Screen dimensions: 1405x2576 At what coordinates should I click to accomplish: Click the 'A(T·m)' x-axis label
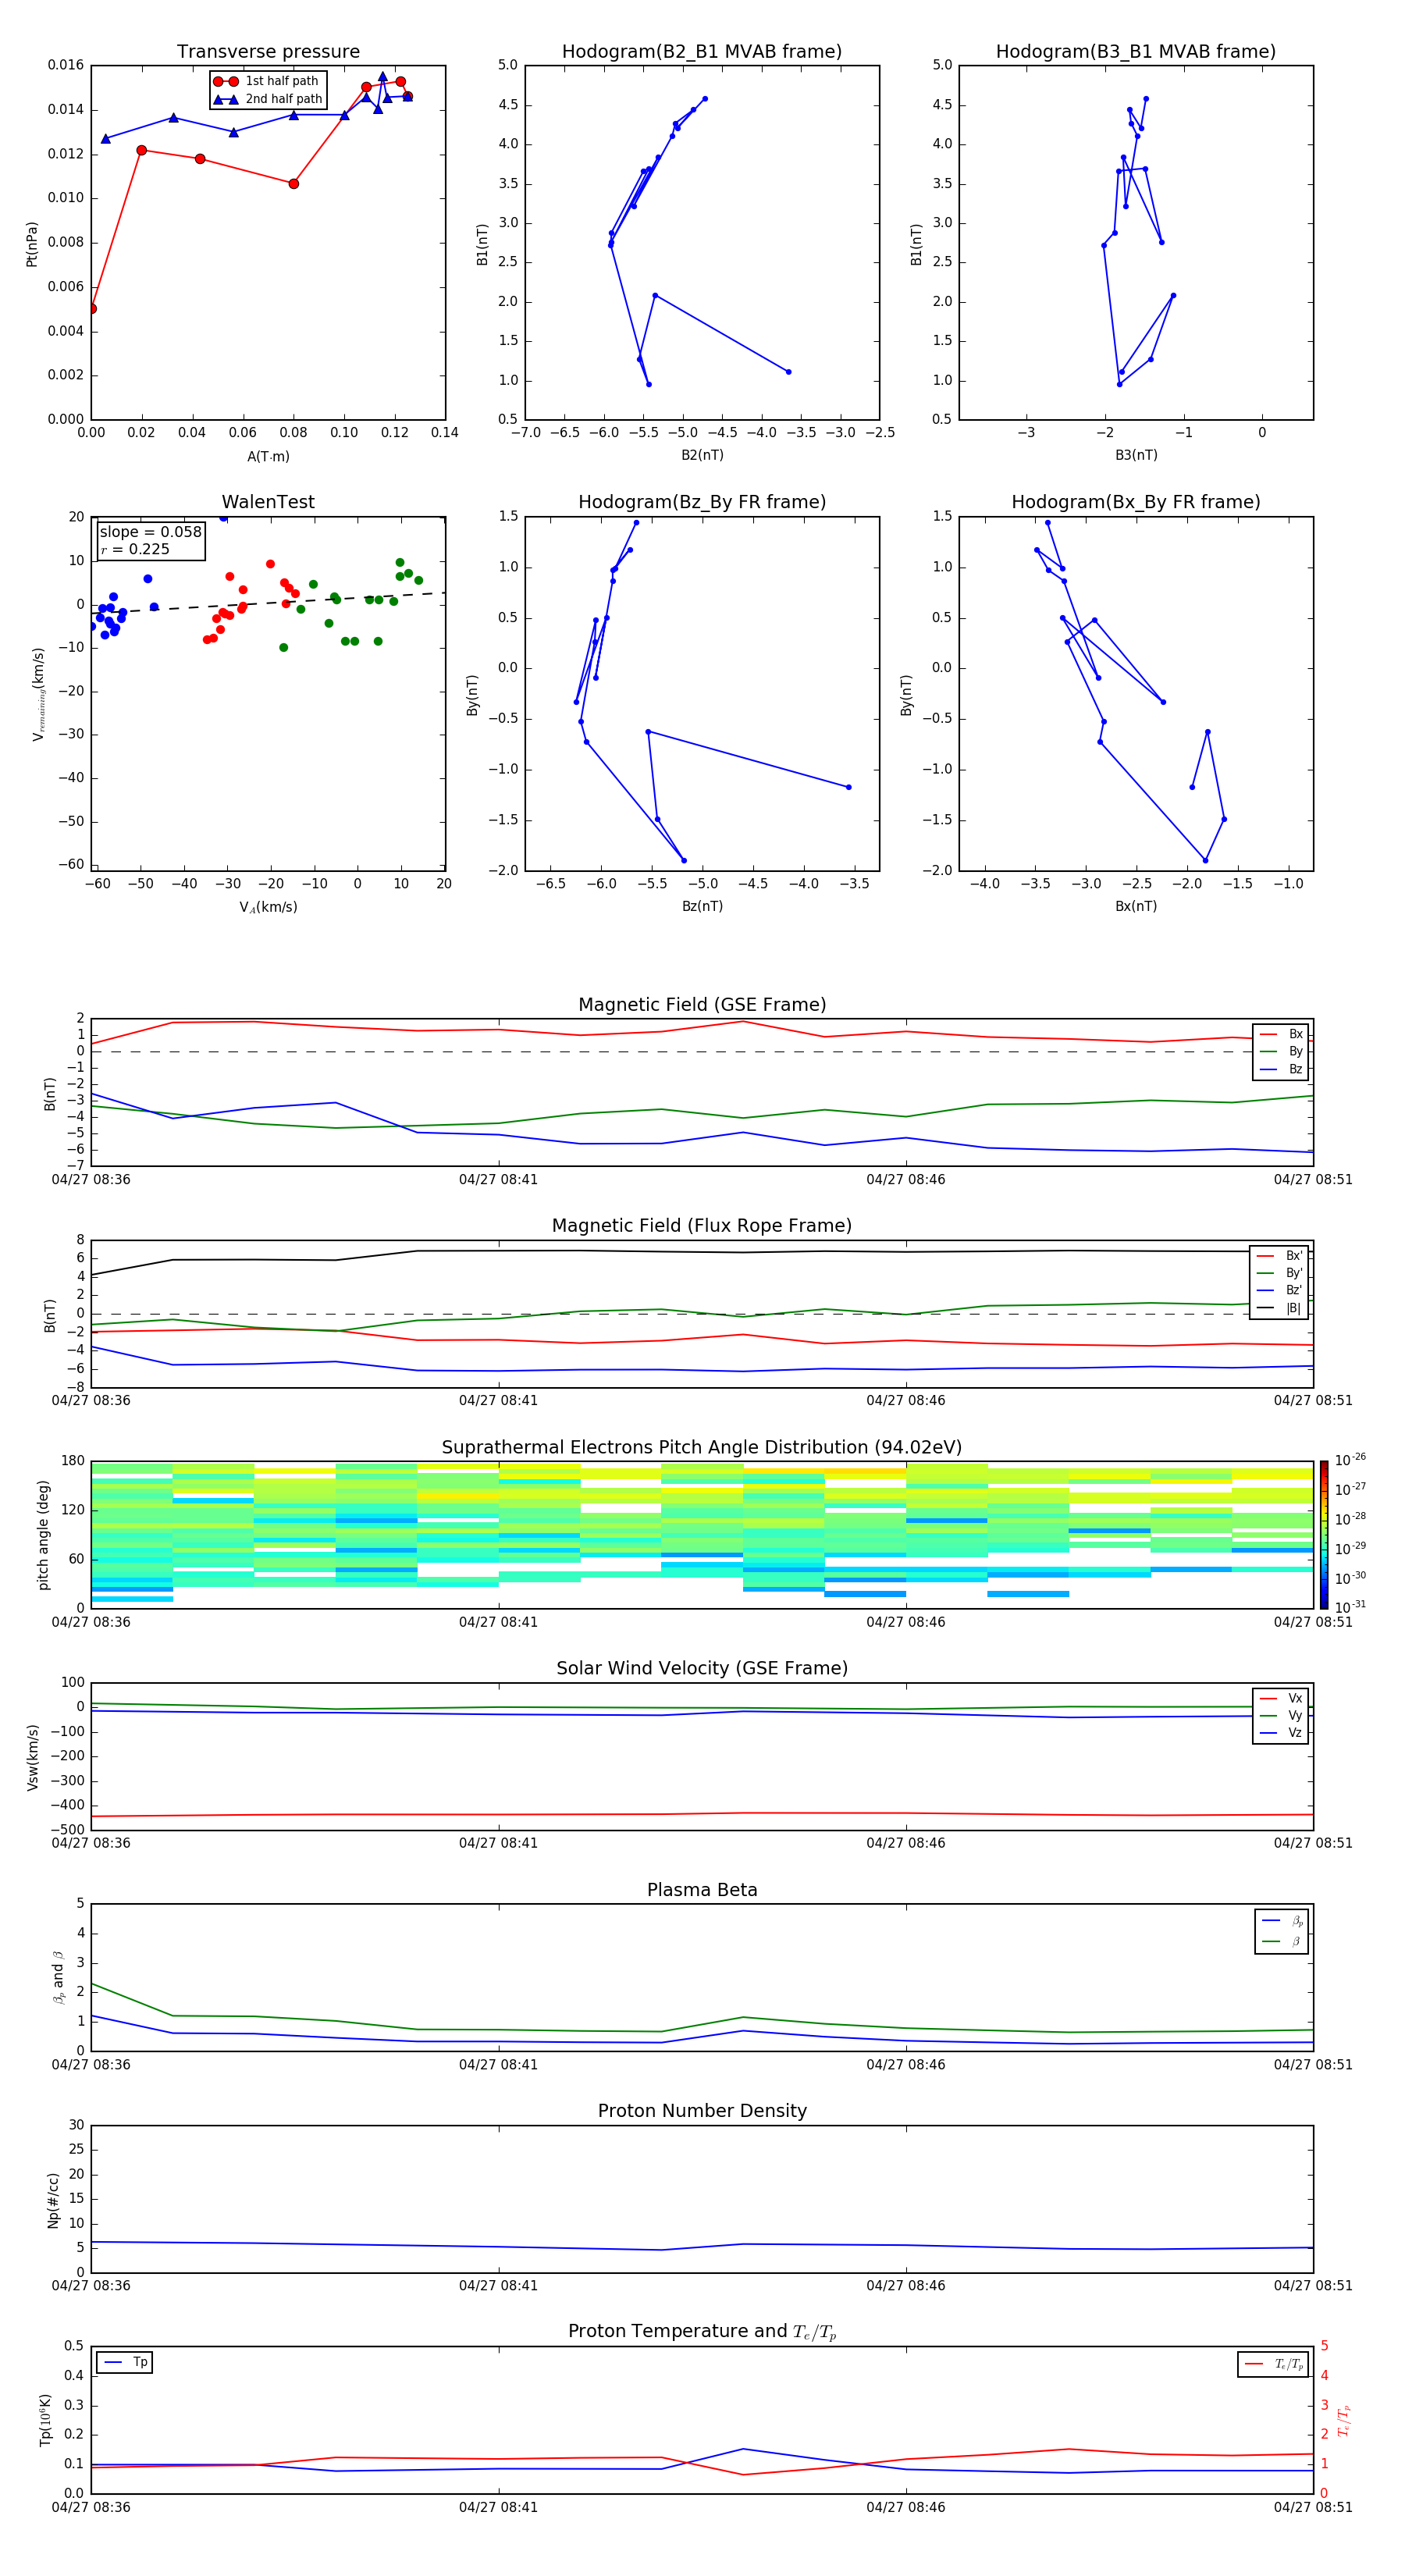pyautogui.click(x=268, y=457)
